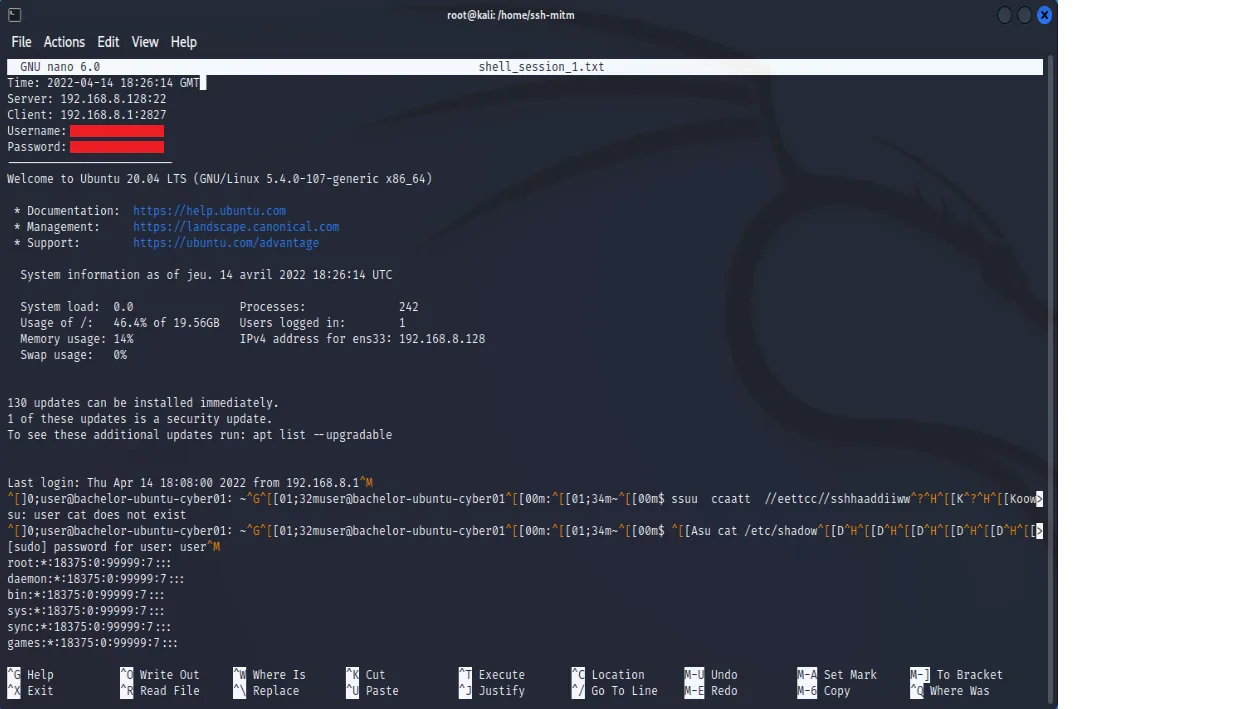The height and width of the screenshot is (709, 1237).
Task: Click the Time: 2022-04-14 line
Action: pos(103,83)
